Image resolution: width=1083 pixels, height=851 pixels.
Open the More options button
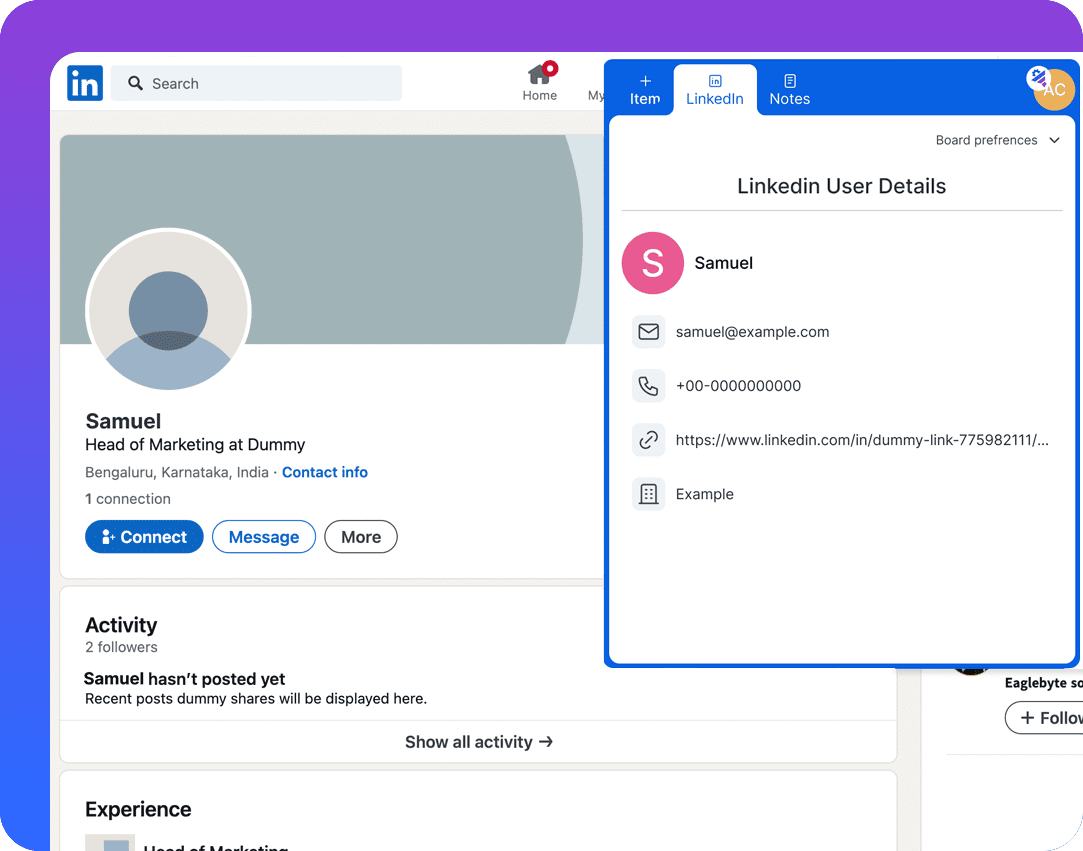pyautogui.click(x=361, y=537)
